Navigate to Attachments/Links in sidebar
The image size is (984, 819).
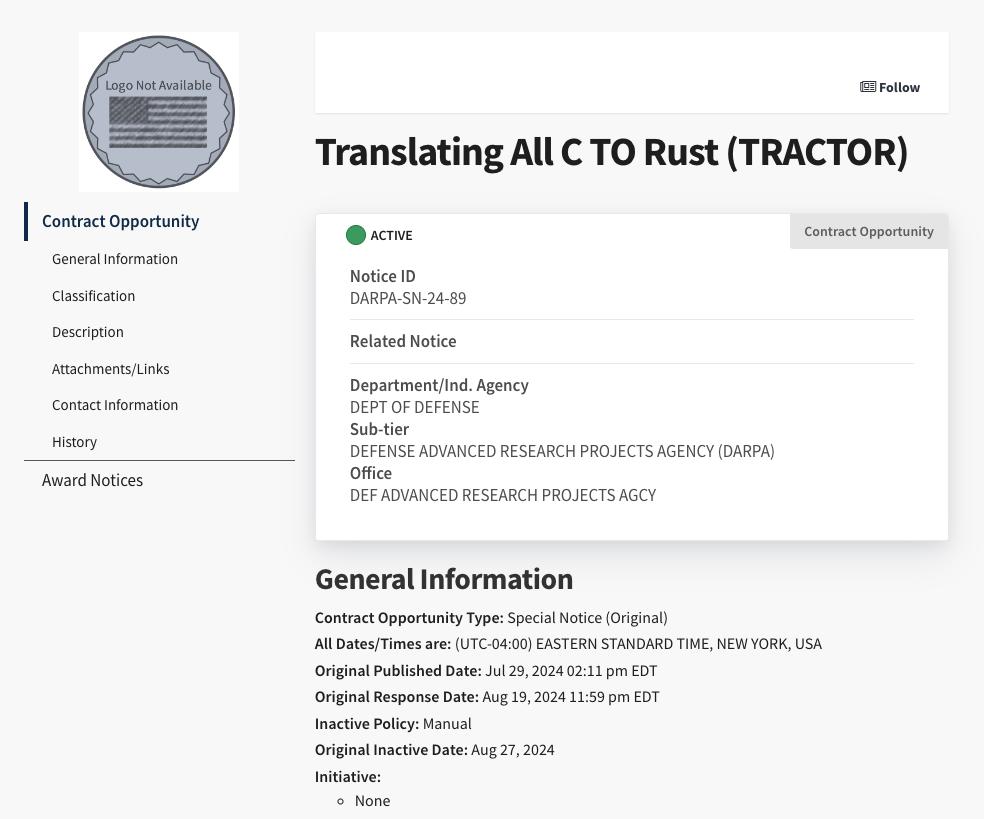110,369
